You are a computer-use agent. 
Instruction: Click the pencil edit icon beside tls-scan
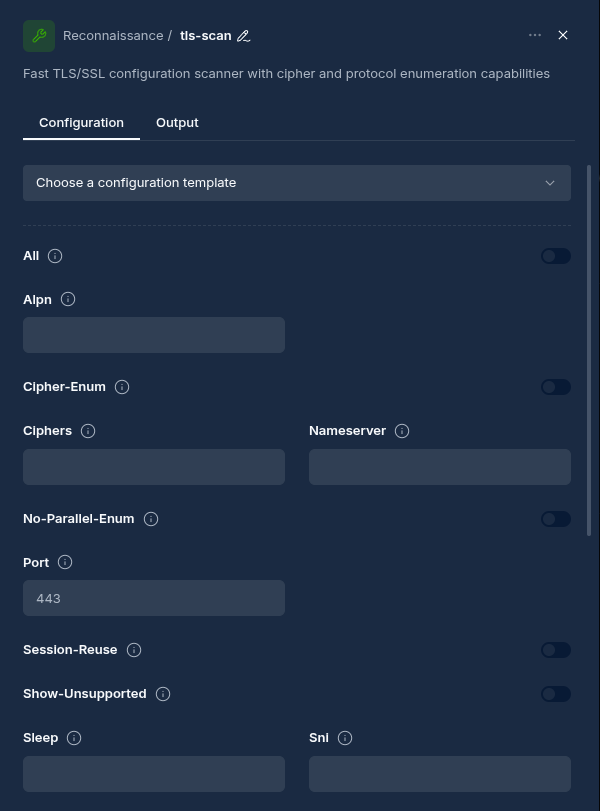pyautogui.click(x=243, y=36)
